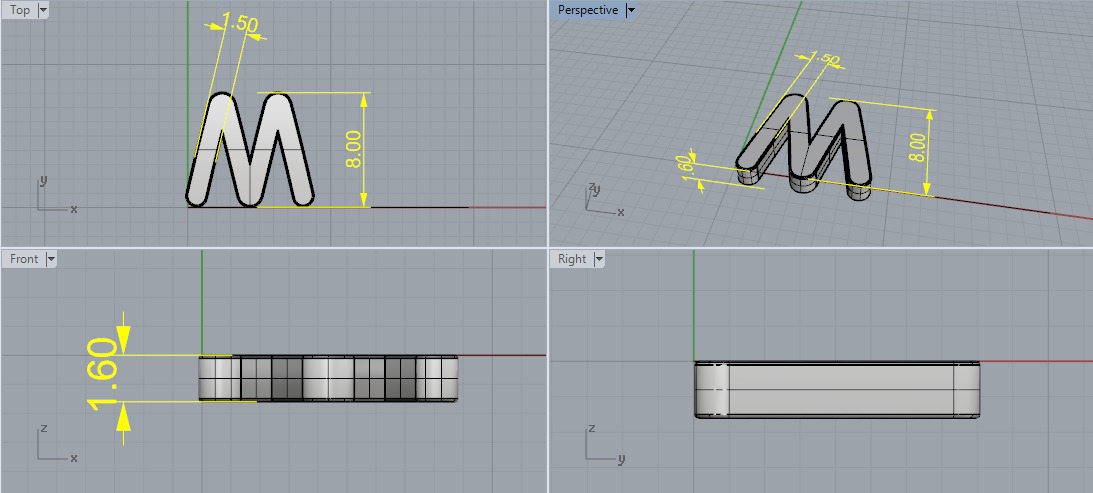Click the xyz axis icon in Perspective viewport
This screenshot has width=1093, height=493.
pos(604,199)
